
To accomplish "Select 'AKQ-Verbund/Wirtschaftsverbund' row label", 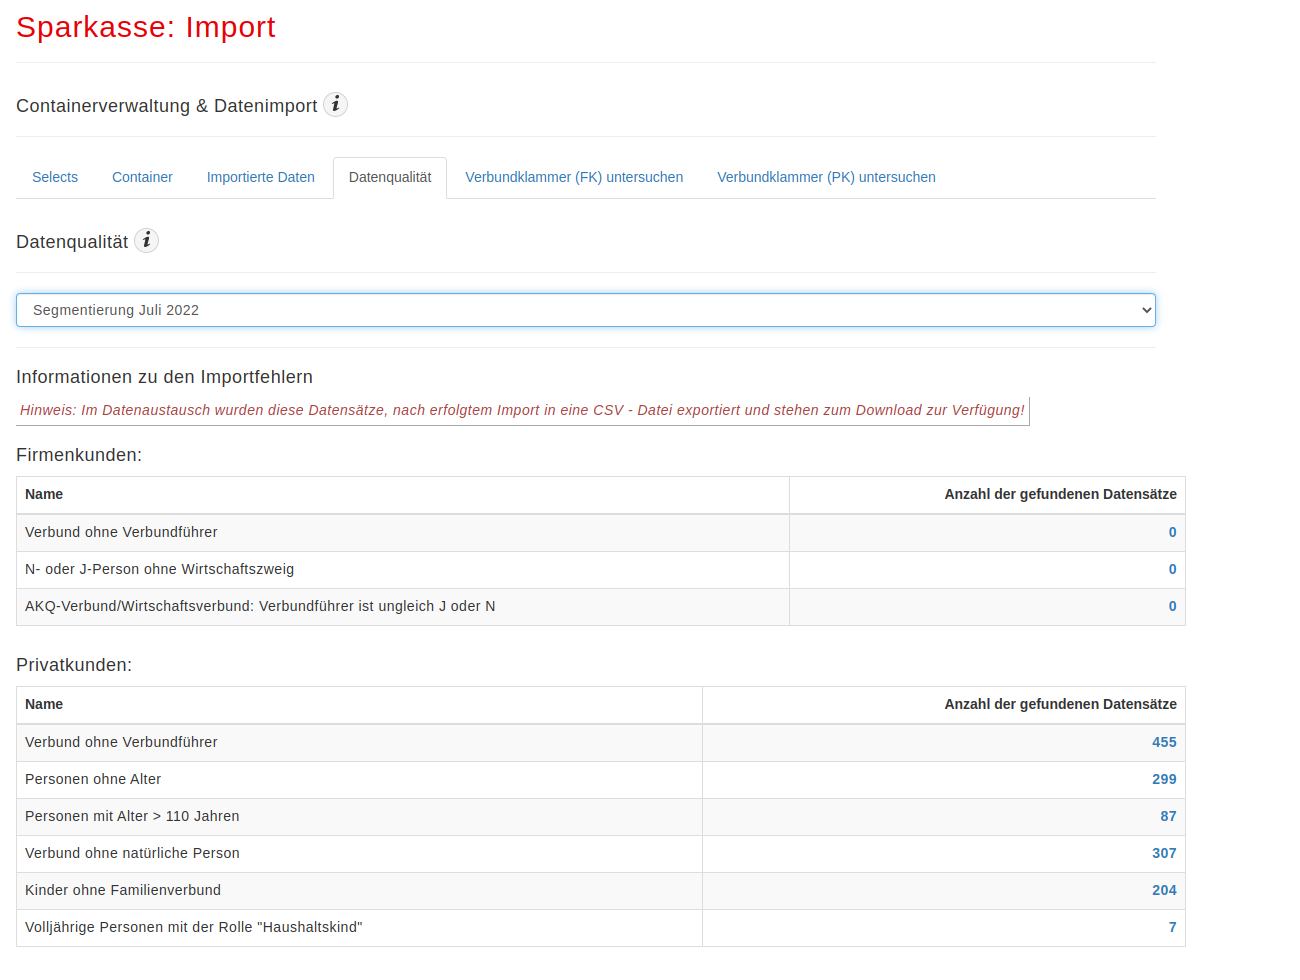I will point(260,606).
